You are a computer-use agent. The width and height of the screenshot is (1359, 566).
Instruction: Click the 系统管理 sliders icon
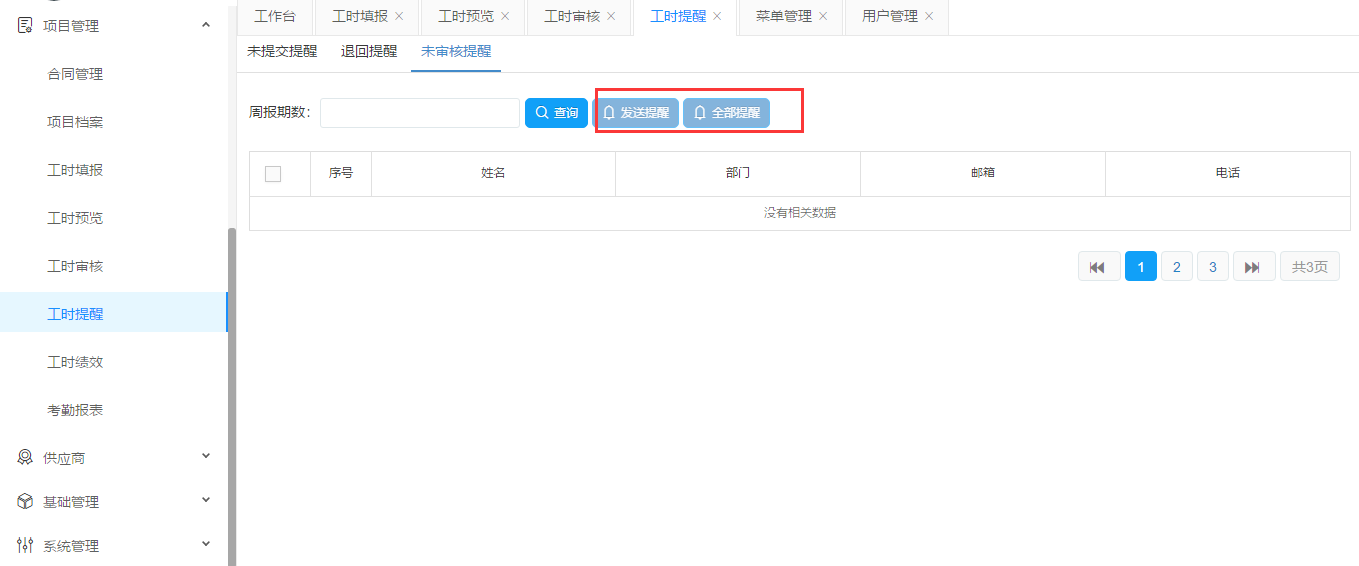25,545
